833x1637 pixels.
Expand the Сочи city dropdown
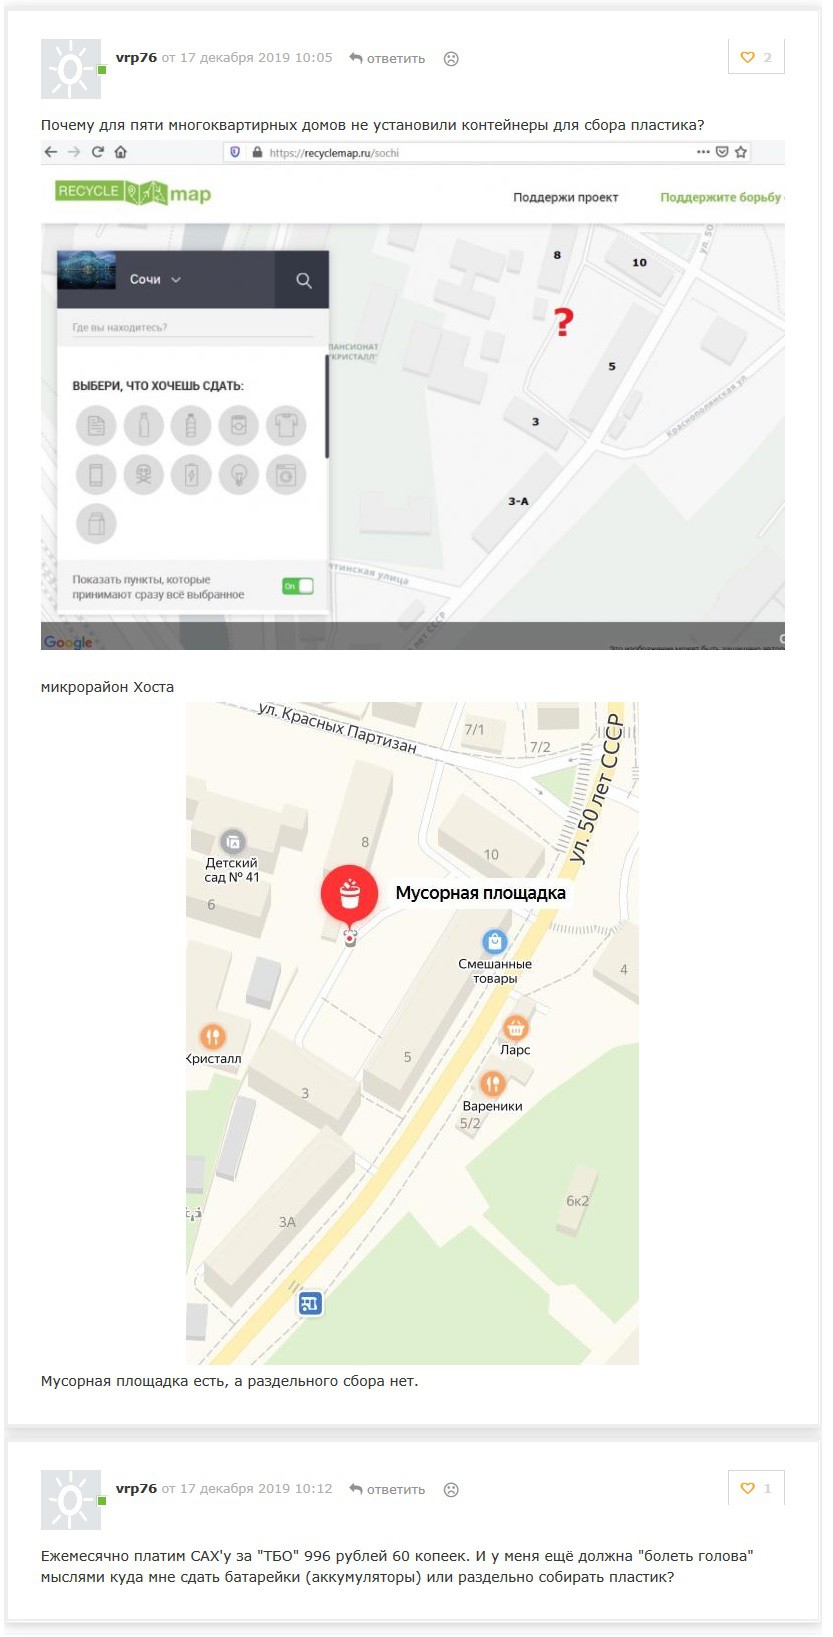[155, 280]
